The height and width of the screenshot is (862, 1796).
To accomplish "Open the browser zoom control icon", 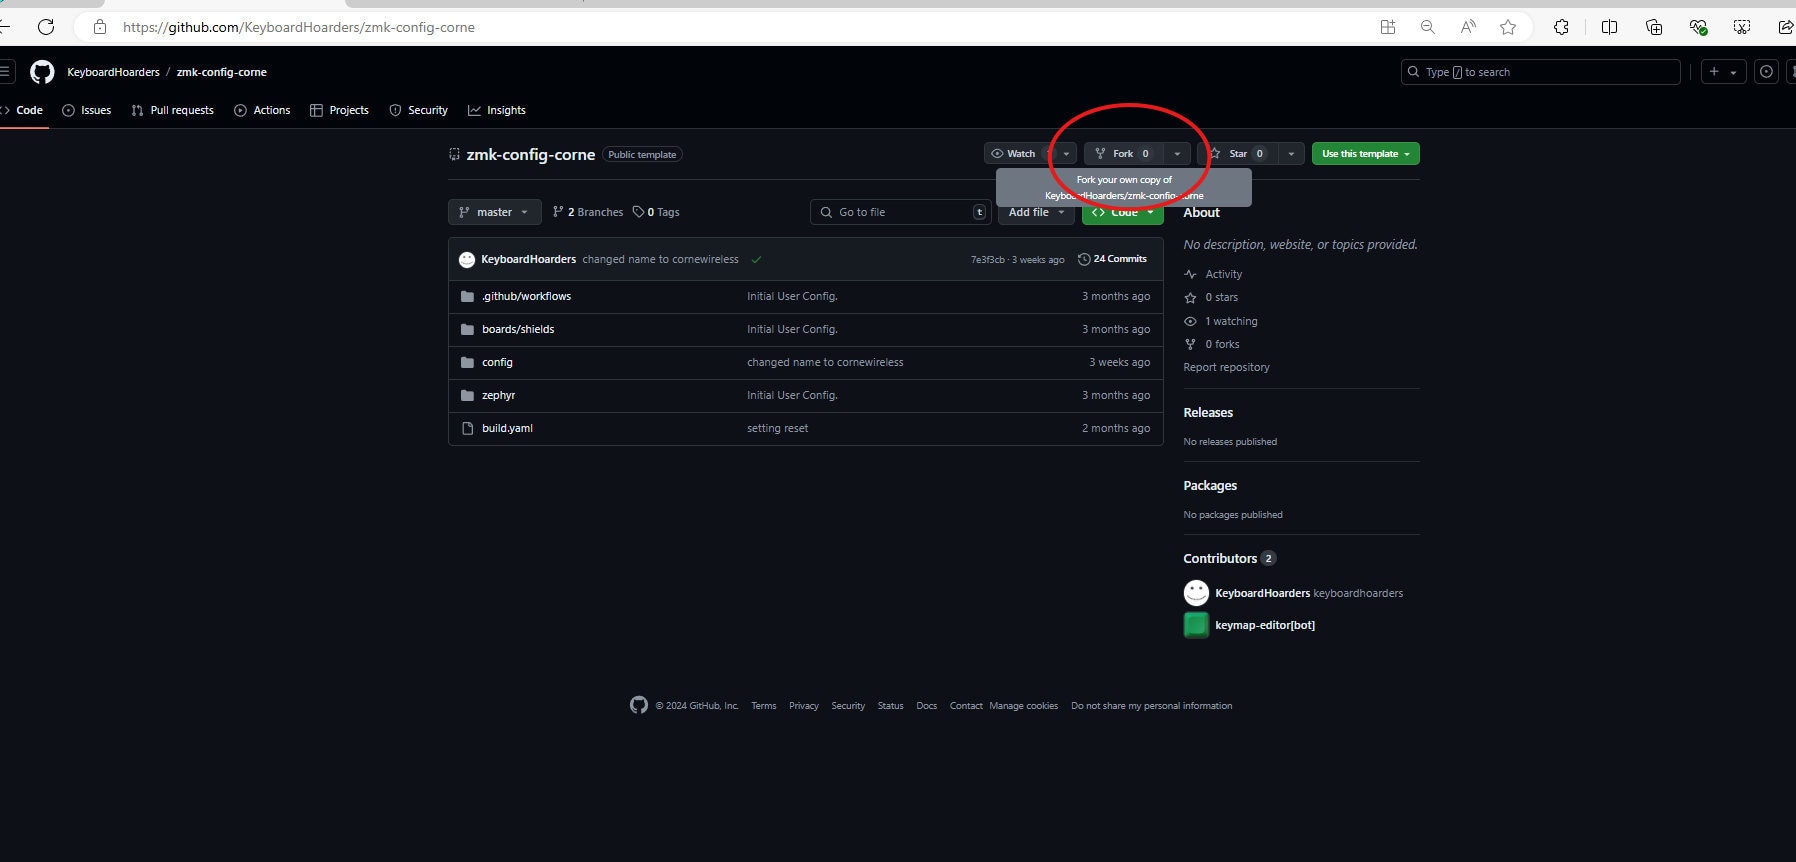I will tap(1428, 27).
